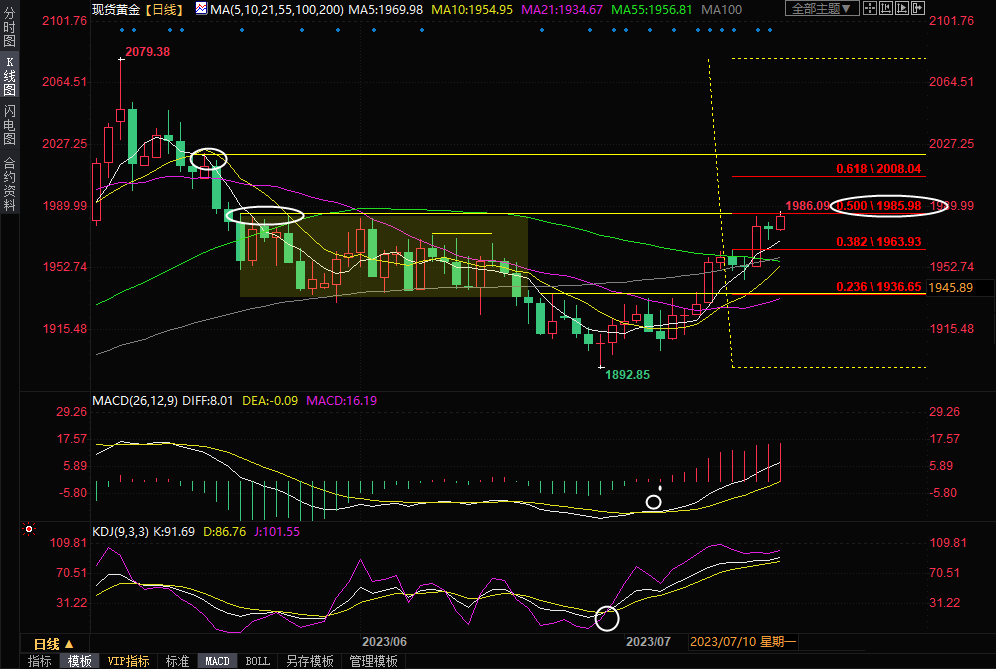
Task: Switch to the 分时图 side tab
Action: (x=9, y=31)
